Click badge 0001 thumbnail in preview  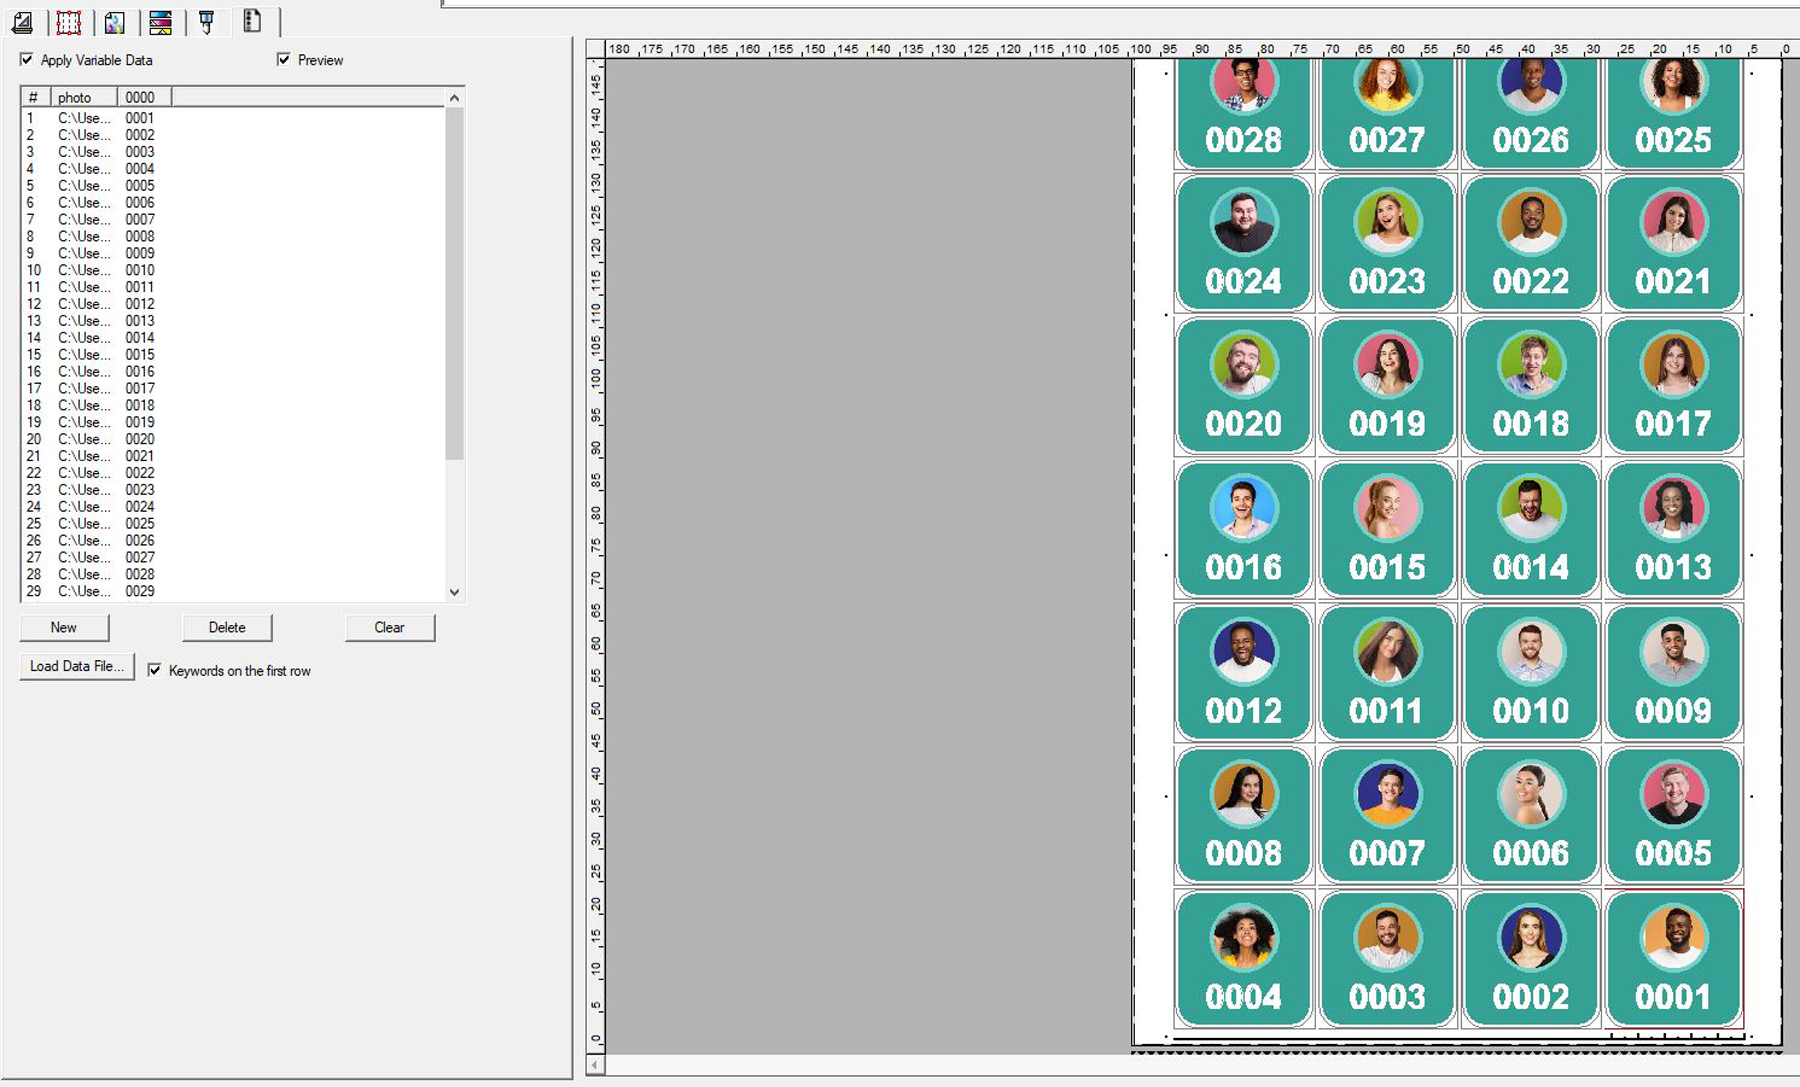pos(1673,958)
